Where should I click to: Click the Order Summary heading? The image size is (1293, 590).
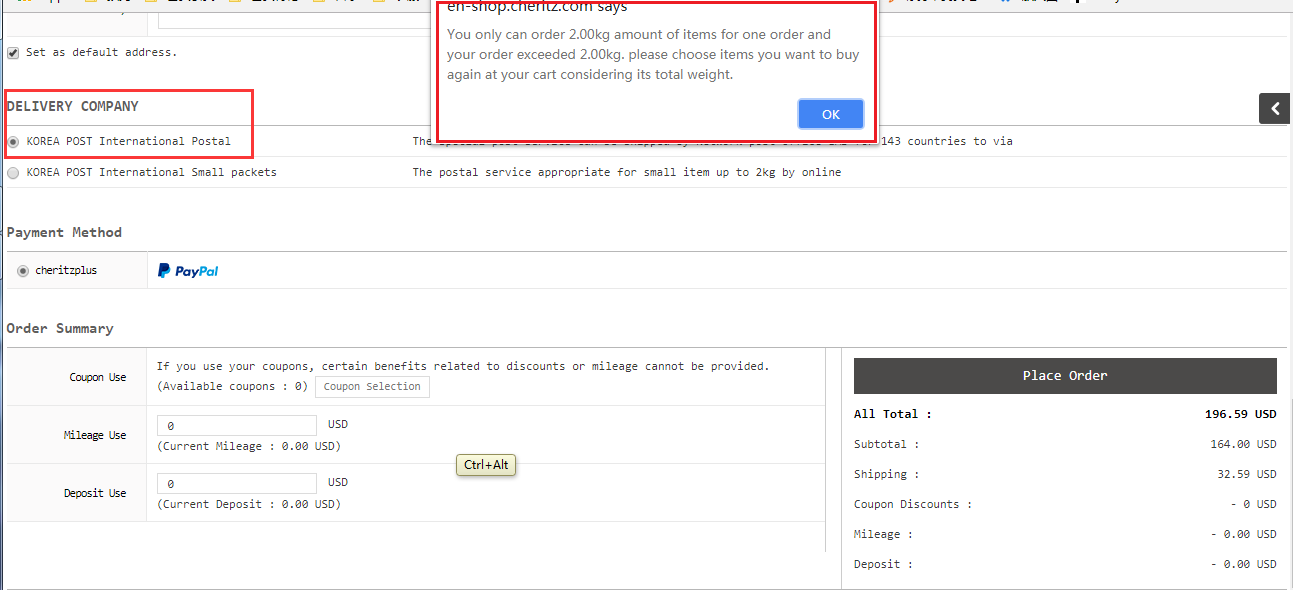60,328
